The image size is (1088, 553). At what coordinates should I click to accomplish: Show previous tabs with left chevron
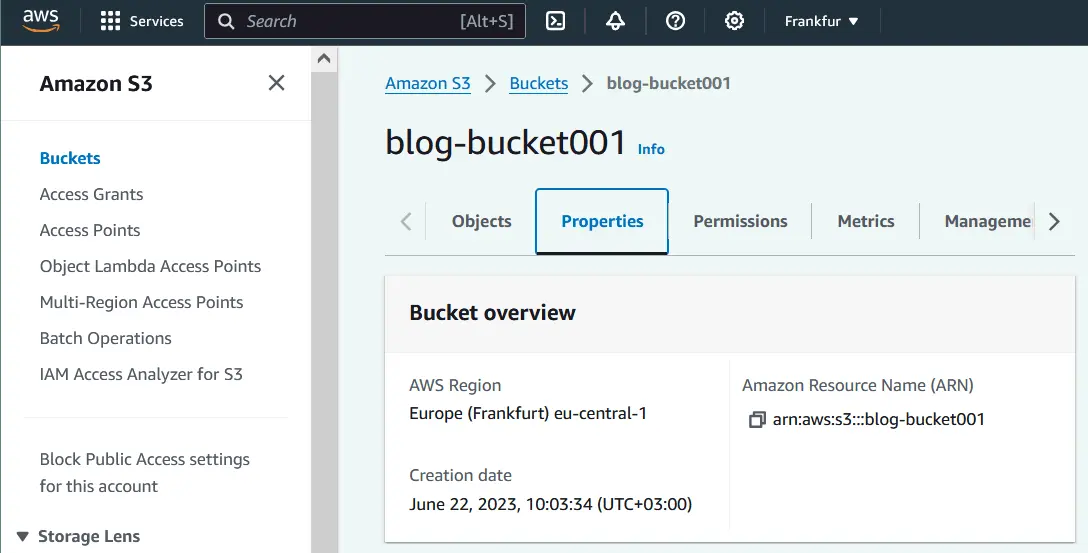tap(406, 221)
